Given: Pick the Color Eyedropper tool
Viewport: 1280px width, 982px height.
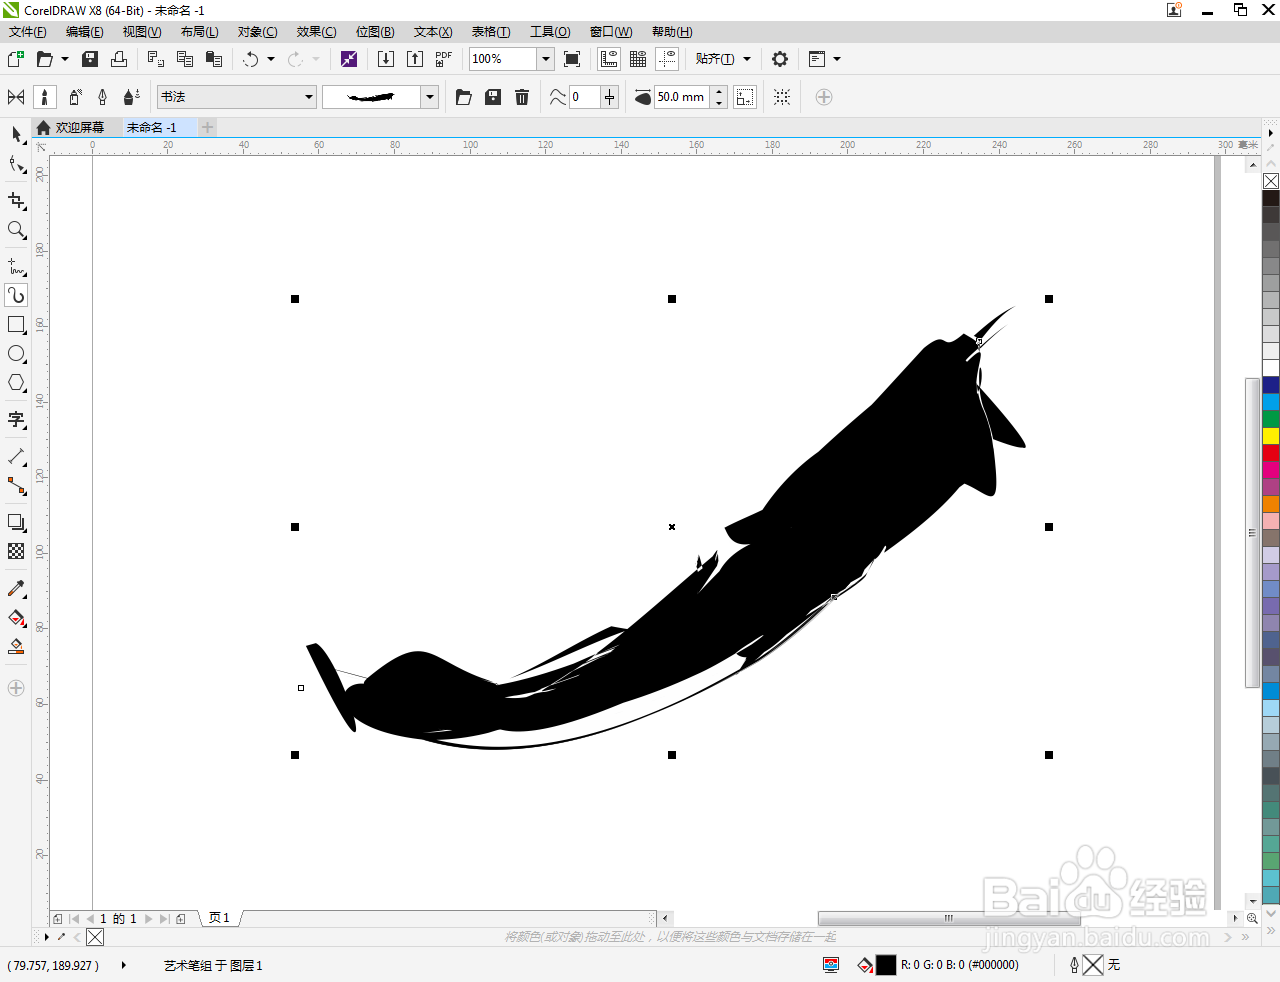Looking at the screenshot, I should pos(16,588).
